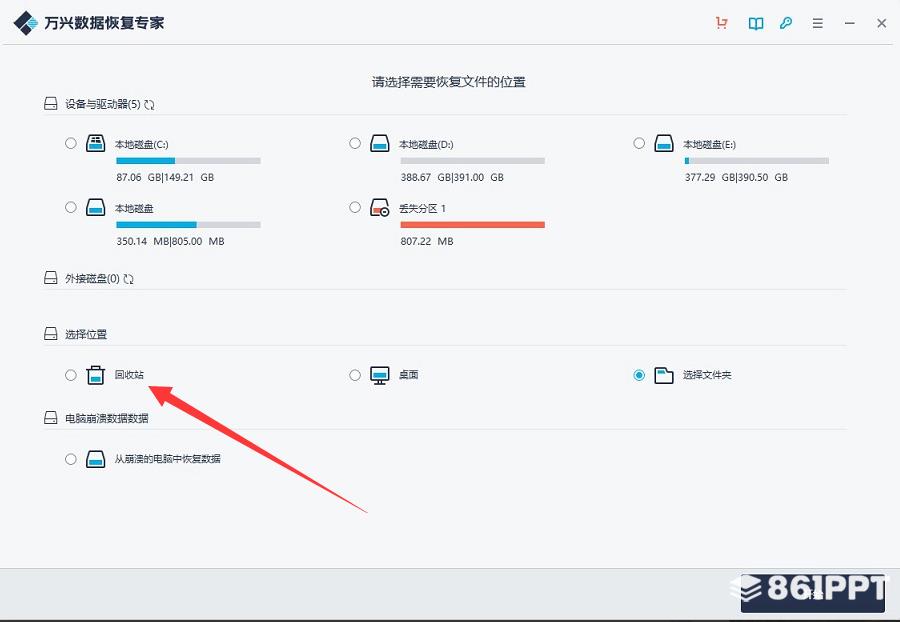Click the 377.29 GB|390.50 GB text
This screenshot has width=900, height=622.
tap(736, 177)
